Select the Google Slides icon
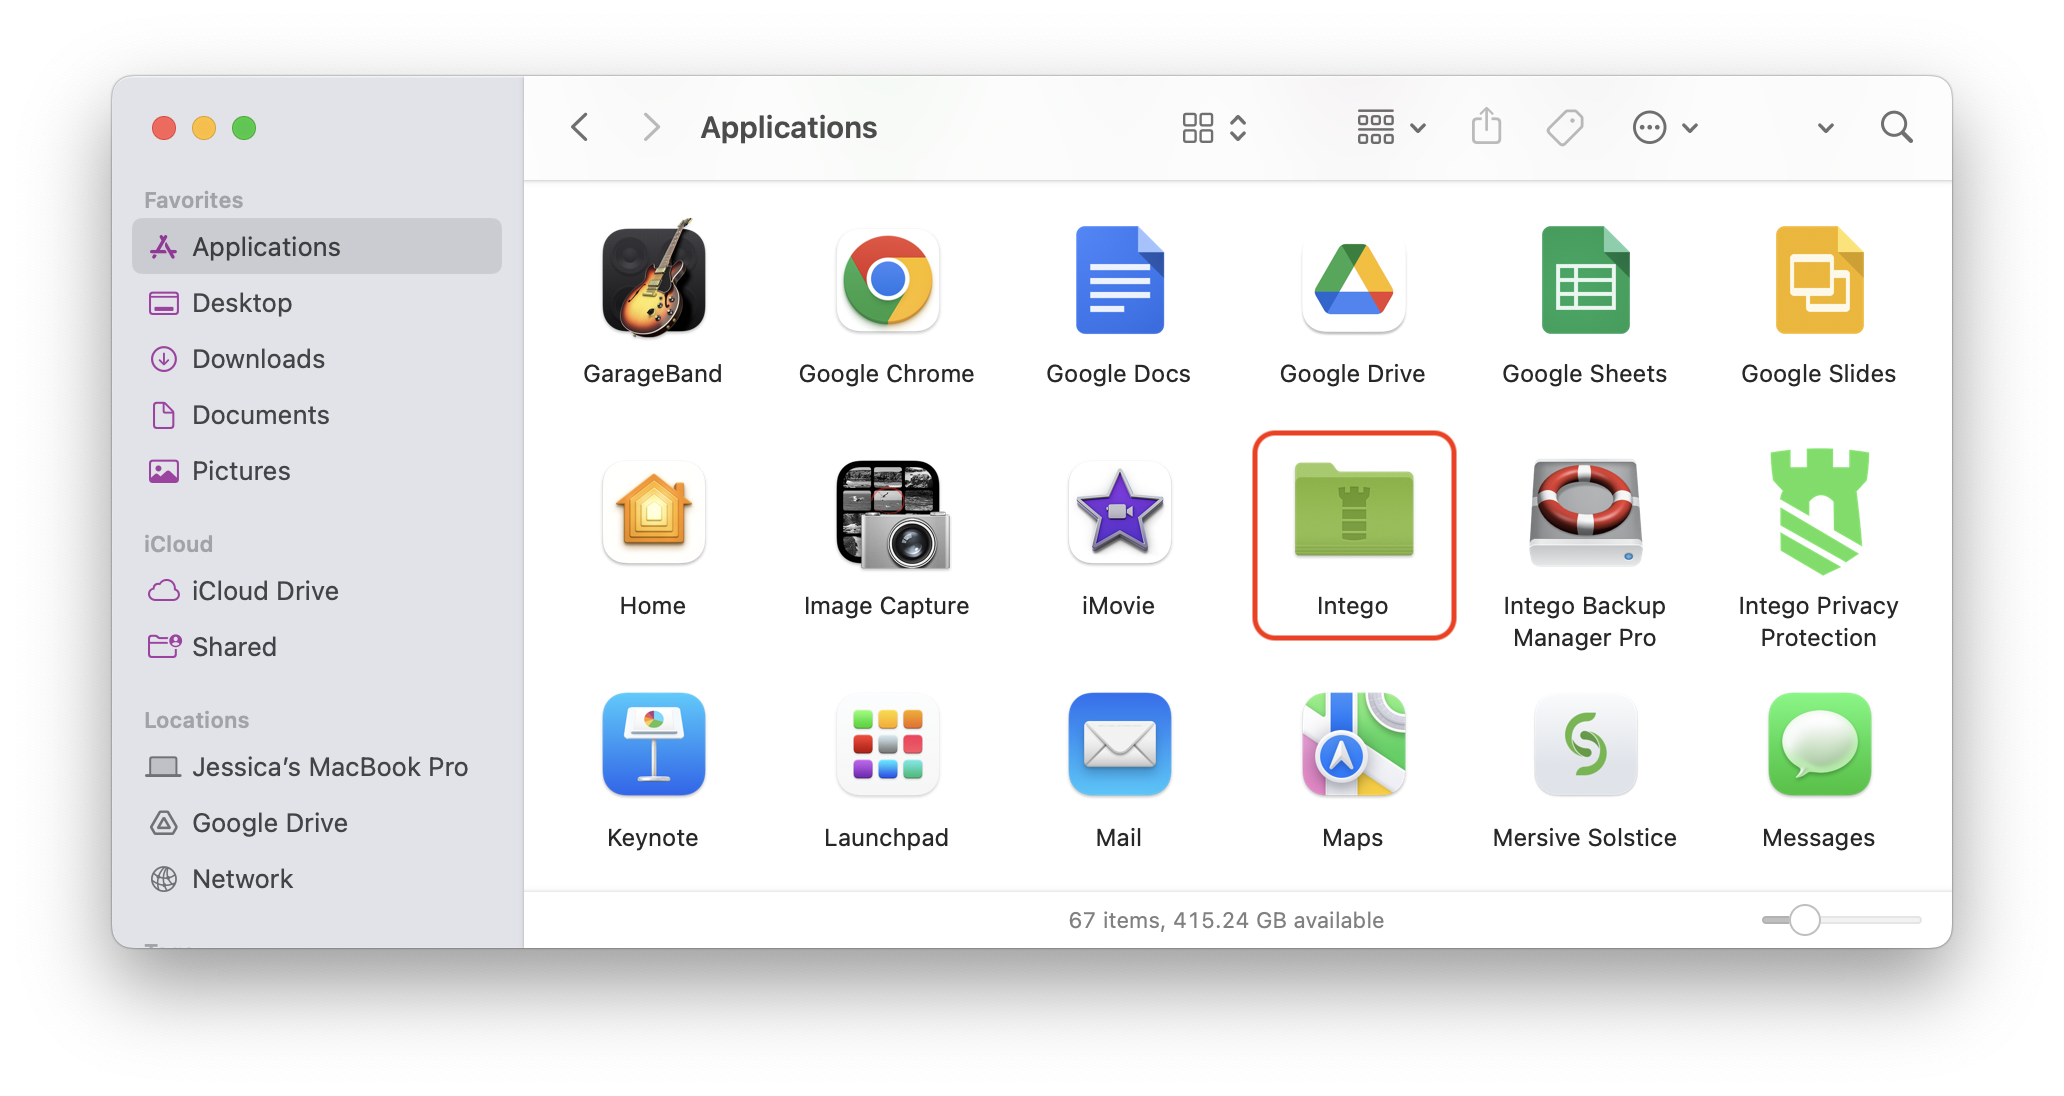This screenshot has width=2064, height=1096. pos(1819,280)
